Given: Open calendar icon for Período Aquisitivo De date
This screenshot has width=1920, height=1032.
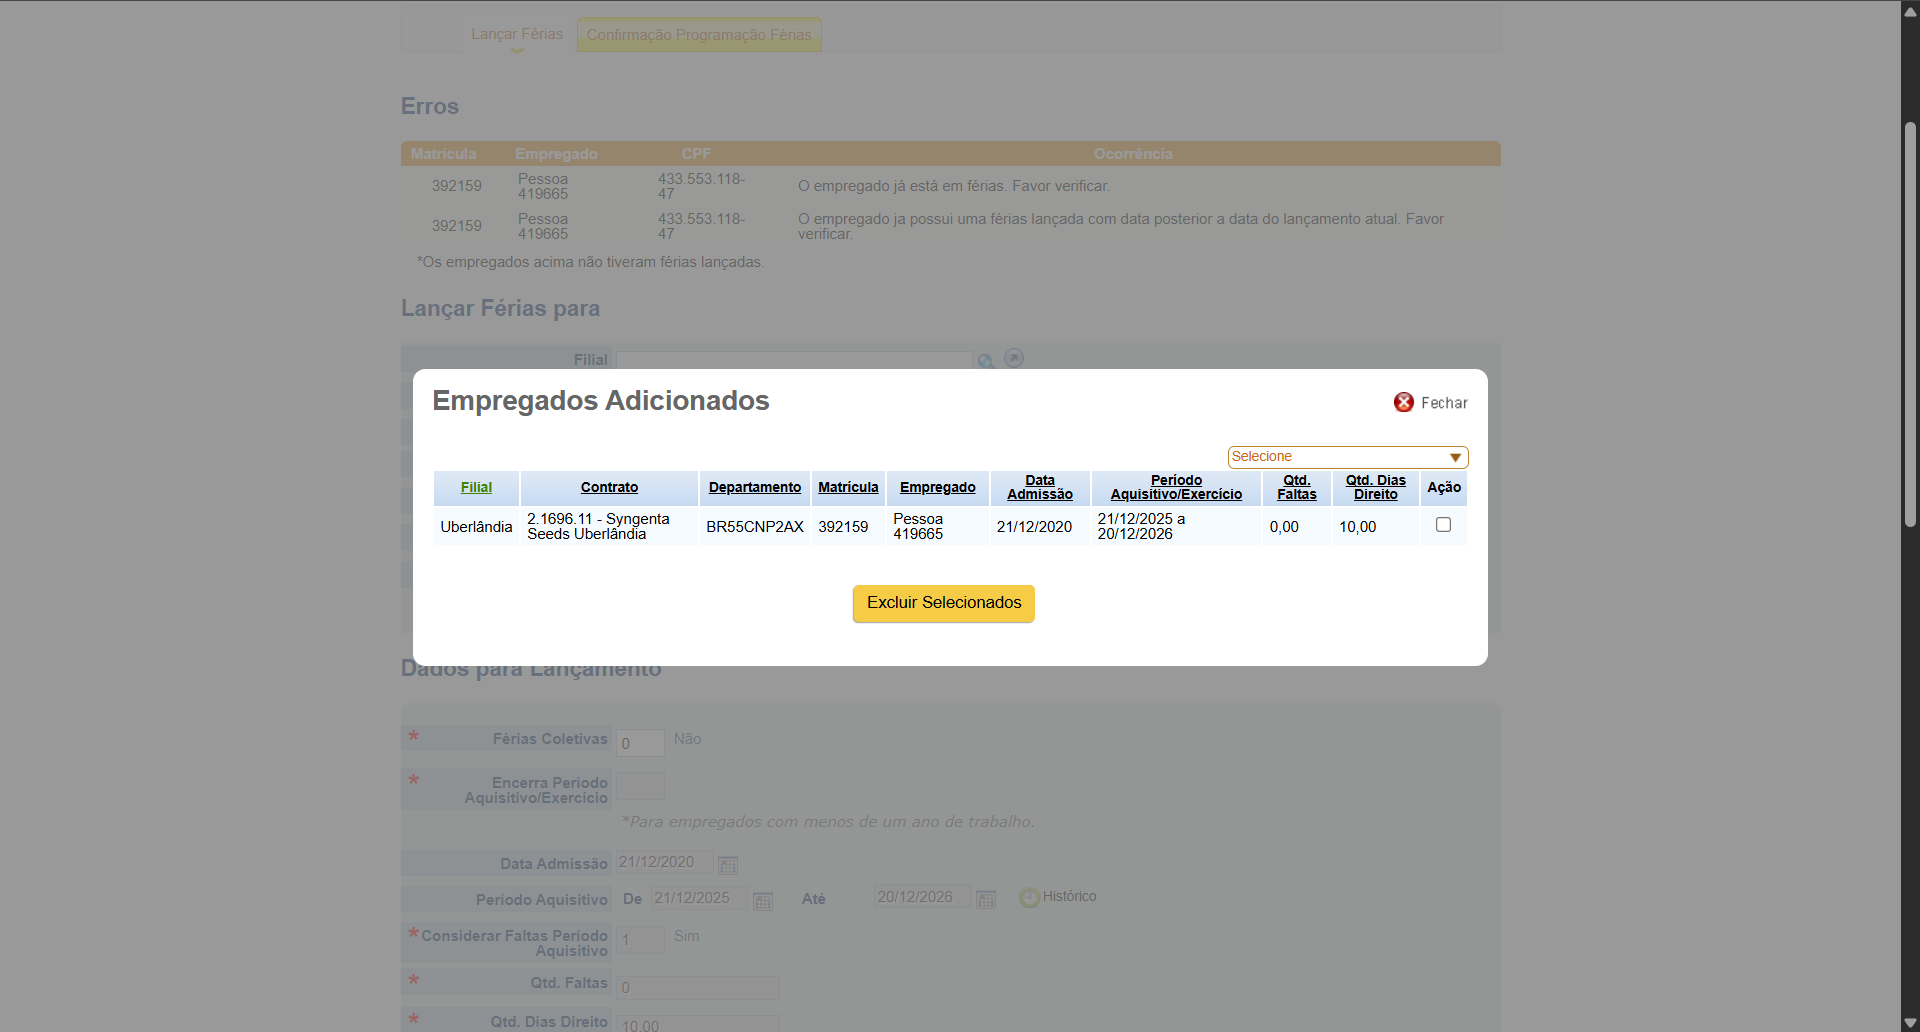Looking at the screenshot, I should click(x=763, y=901).
